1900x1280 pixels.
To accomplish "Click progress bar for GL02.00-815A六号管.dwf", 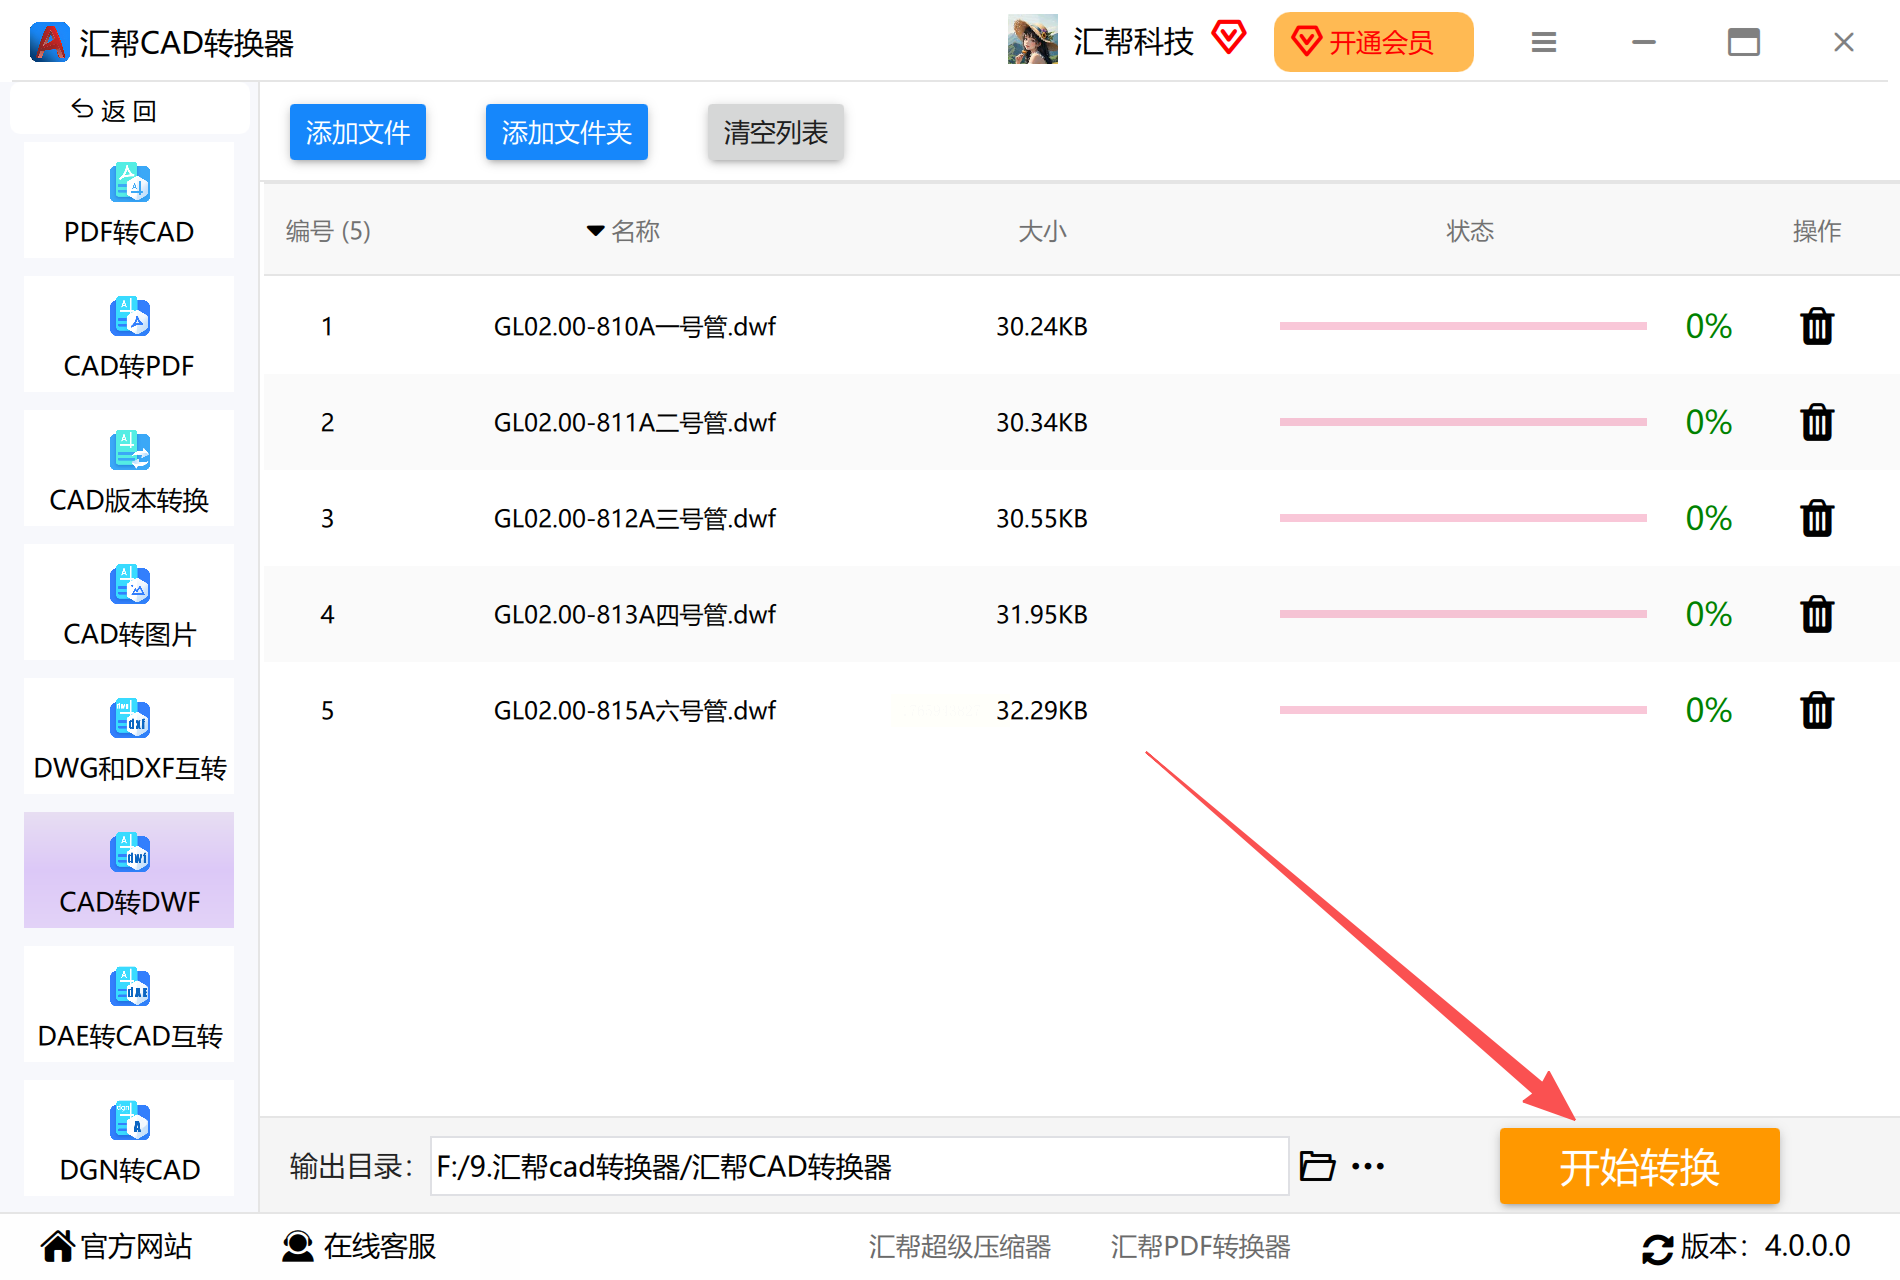I will click(x=1463, y=710).
